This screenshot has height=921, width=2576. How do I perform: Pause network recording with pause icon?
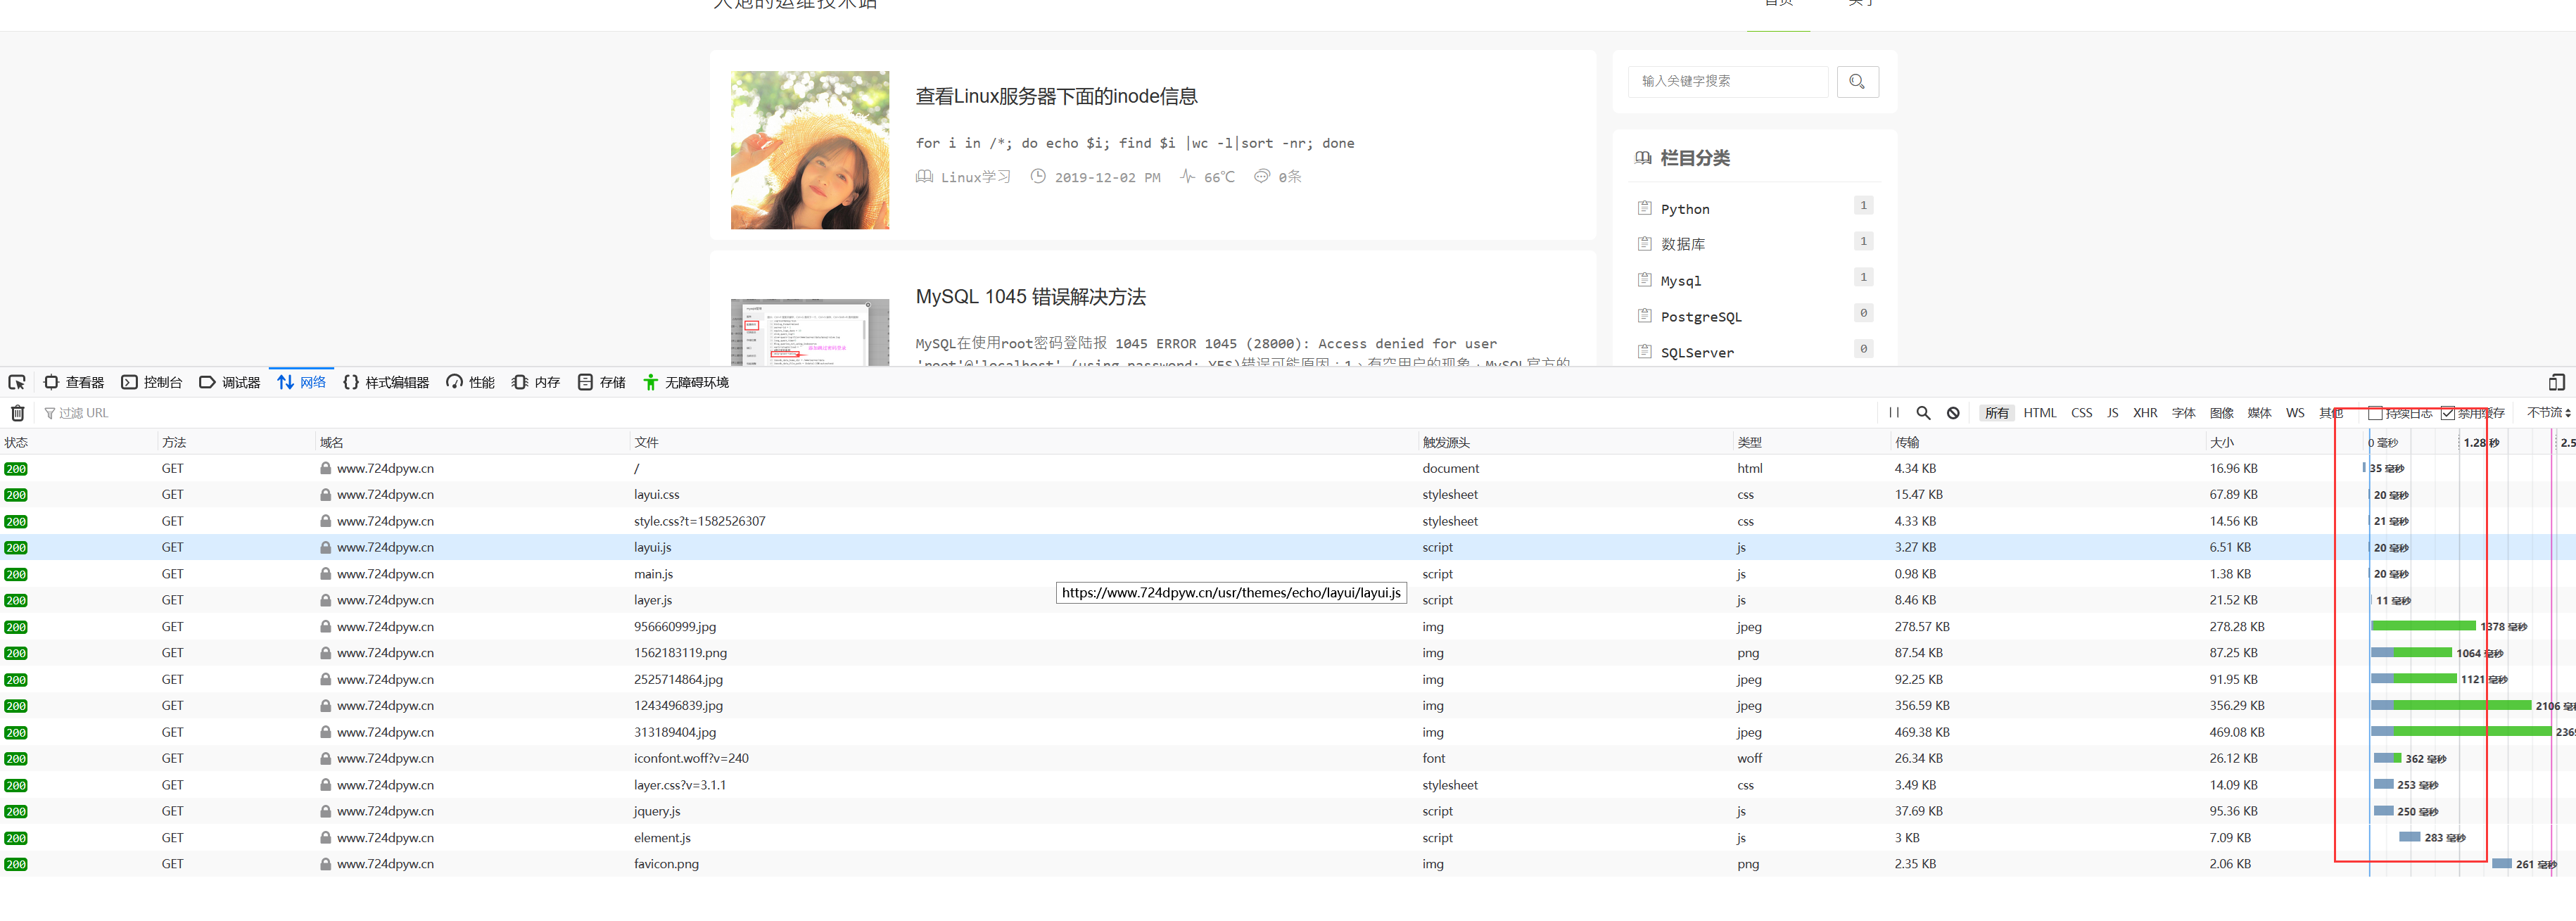tap(1893, 413)
